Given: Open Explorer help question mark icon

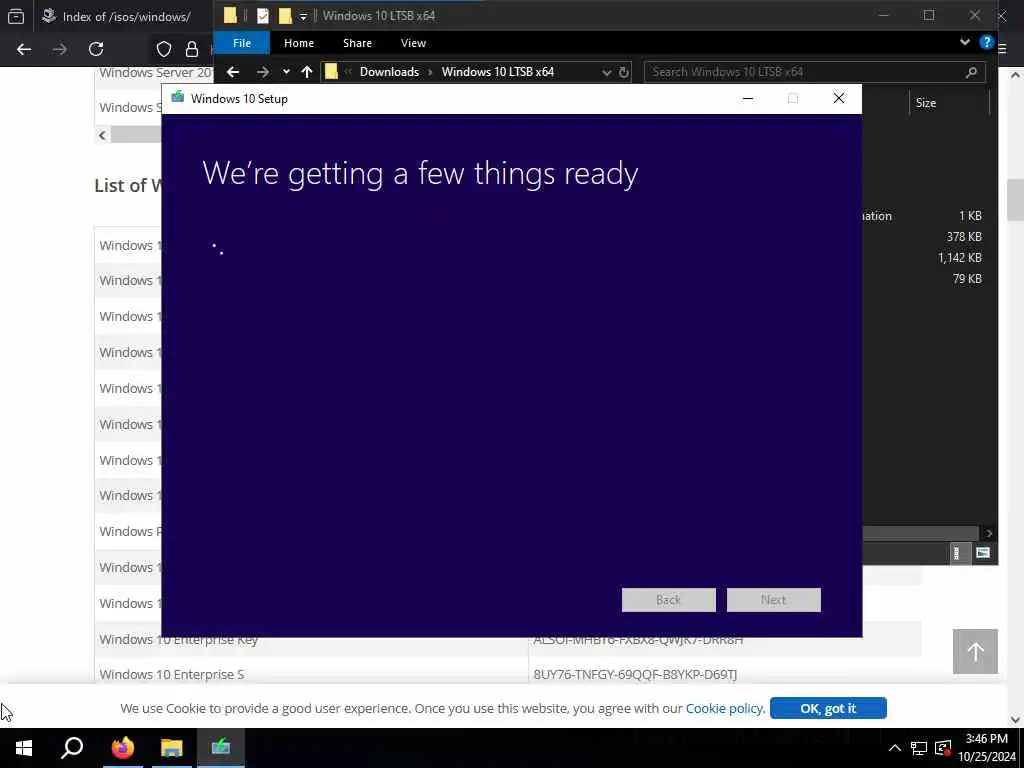Looking at the screenshot, I should 986,42.
